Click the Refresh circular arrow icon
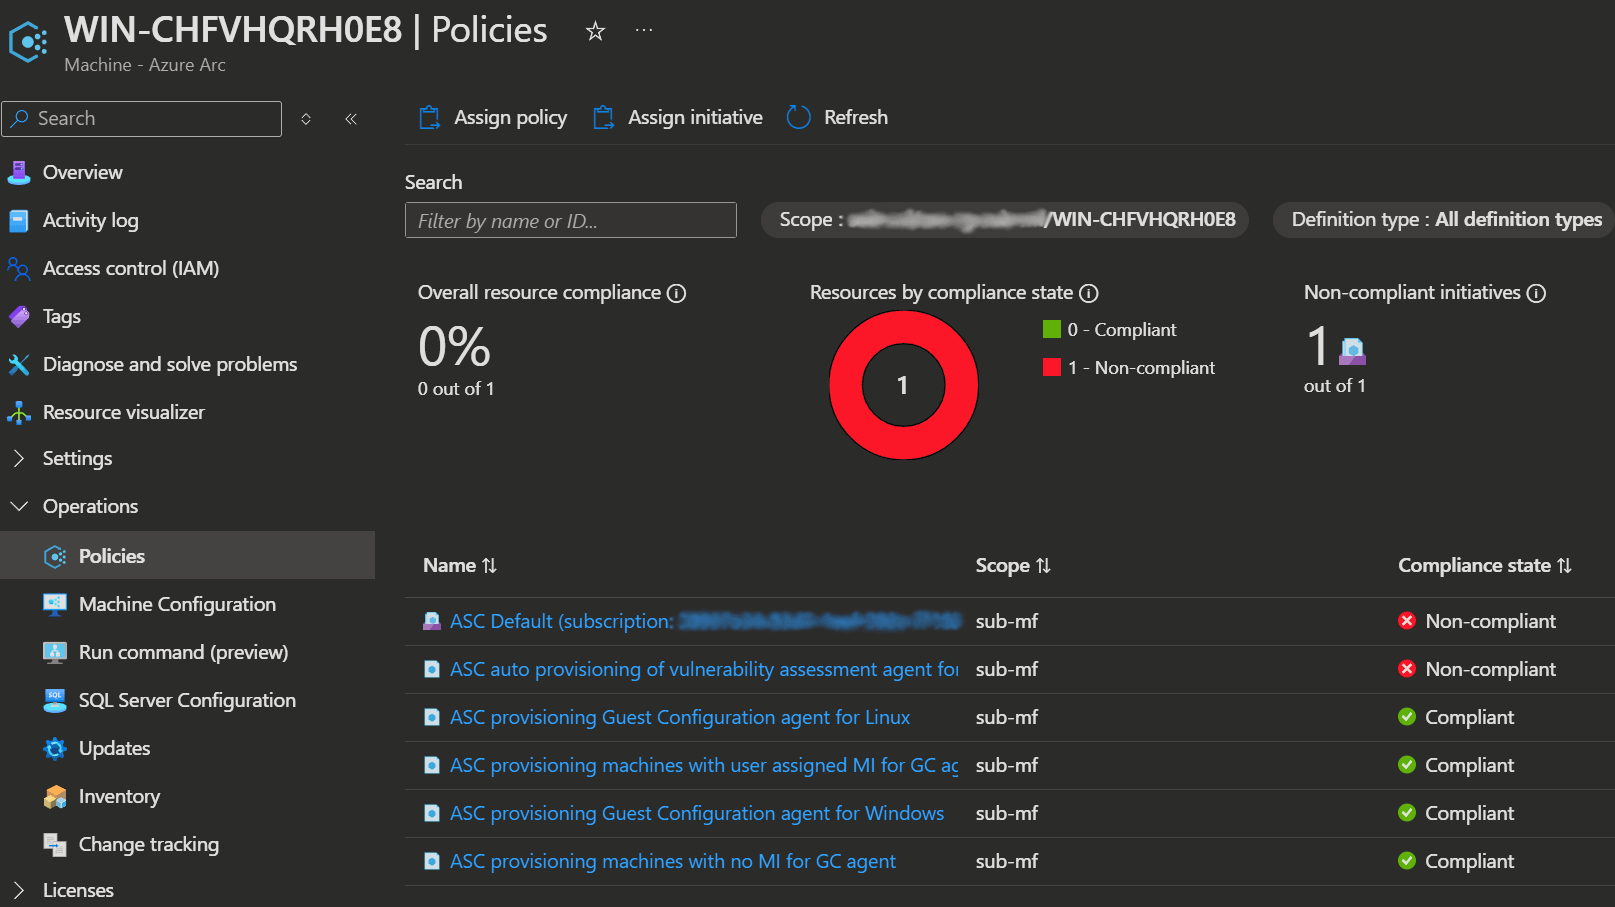Image resolution: width=1615 pixels, height=907 pixels. point(799,118)
